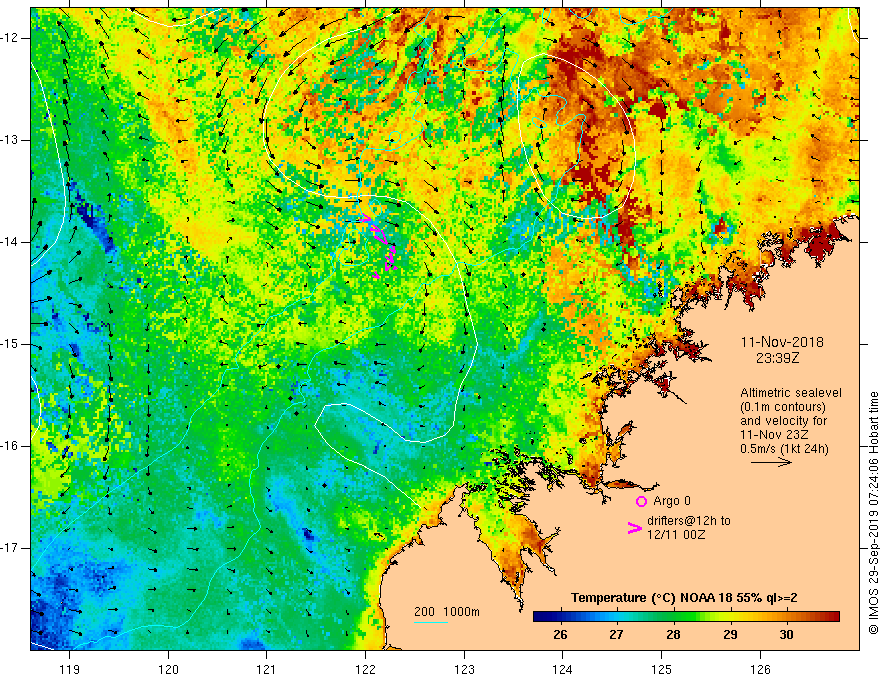This screenshot has width=880, height=680.
Task: Click the 28 tick label on color bar
Action: click(673, 635)
